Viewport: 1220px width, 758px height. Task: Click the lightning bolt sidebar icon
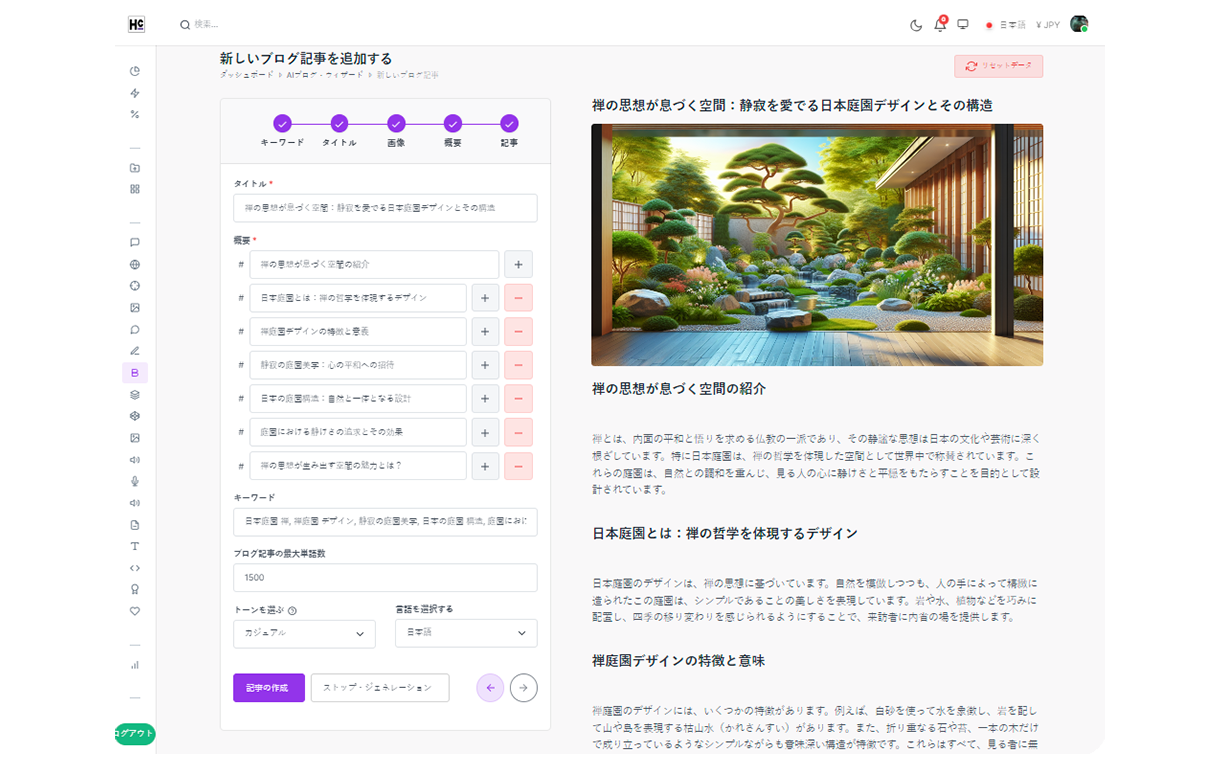coord(135,93)
